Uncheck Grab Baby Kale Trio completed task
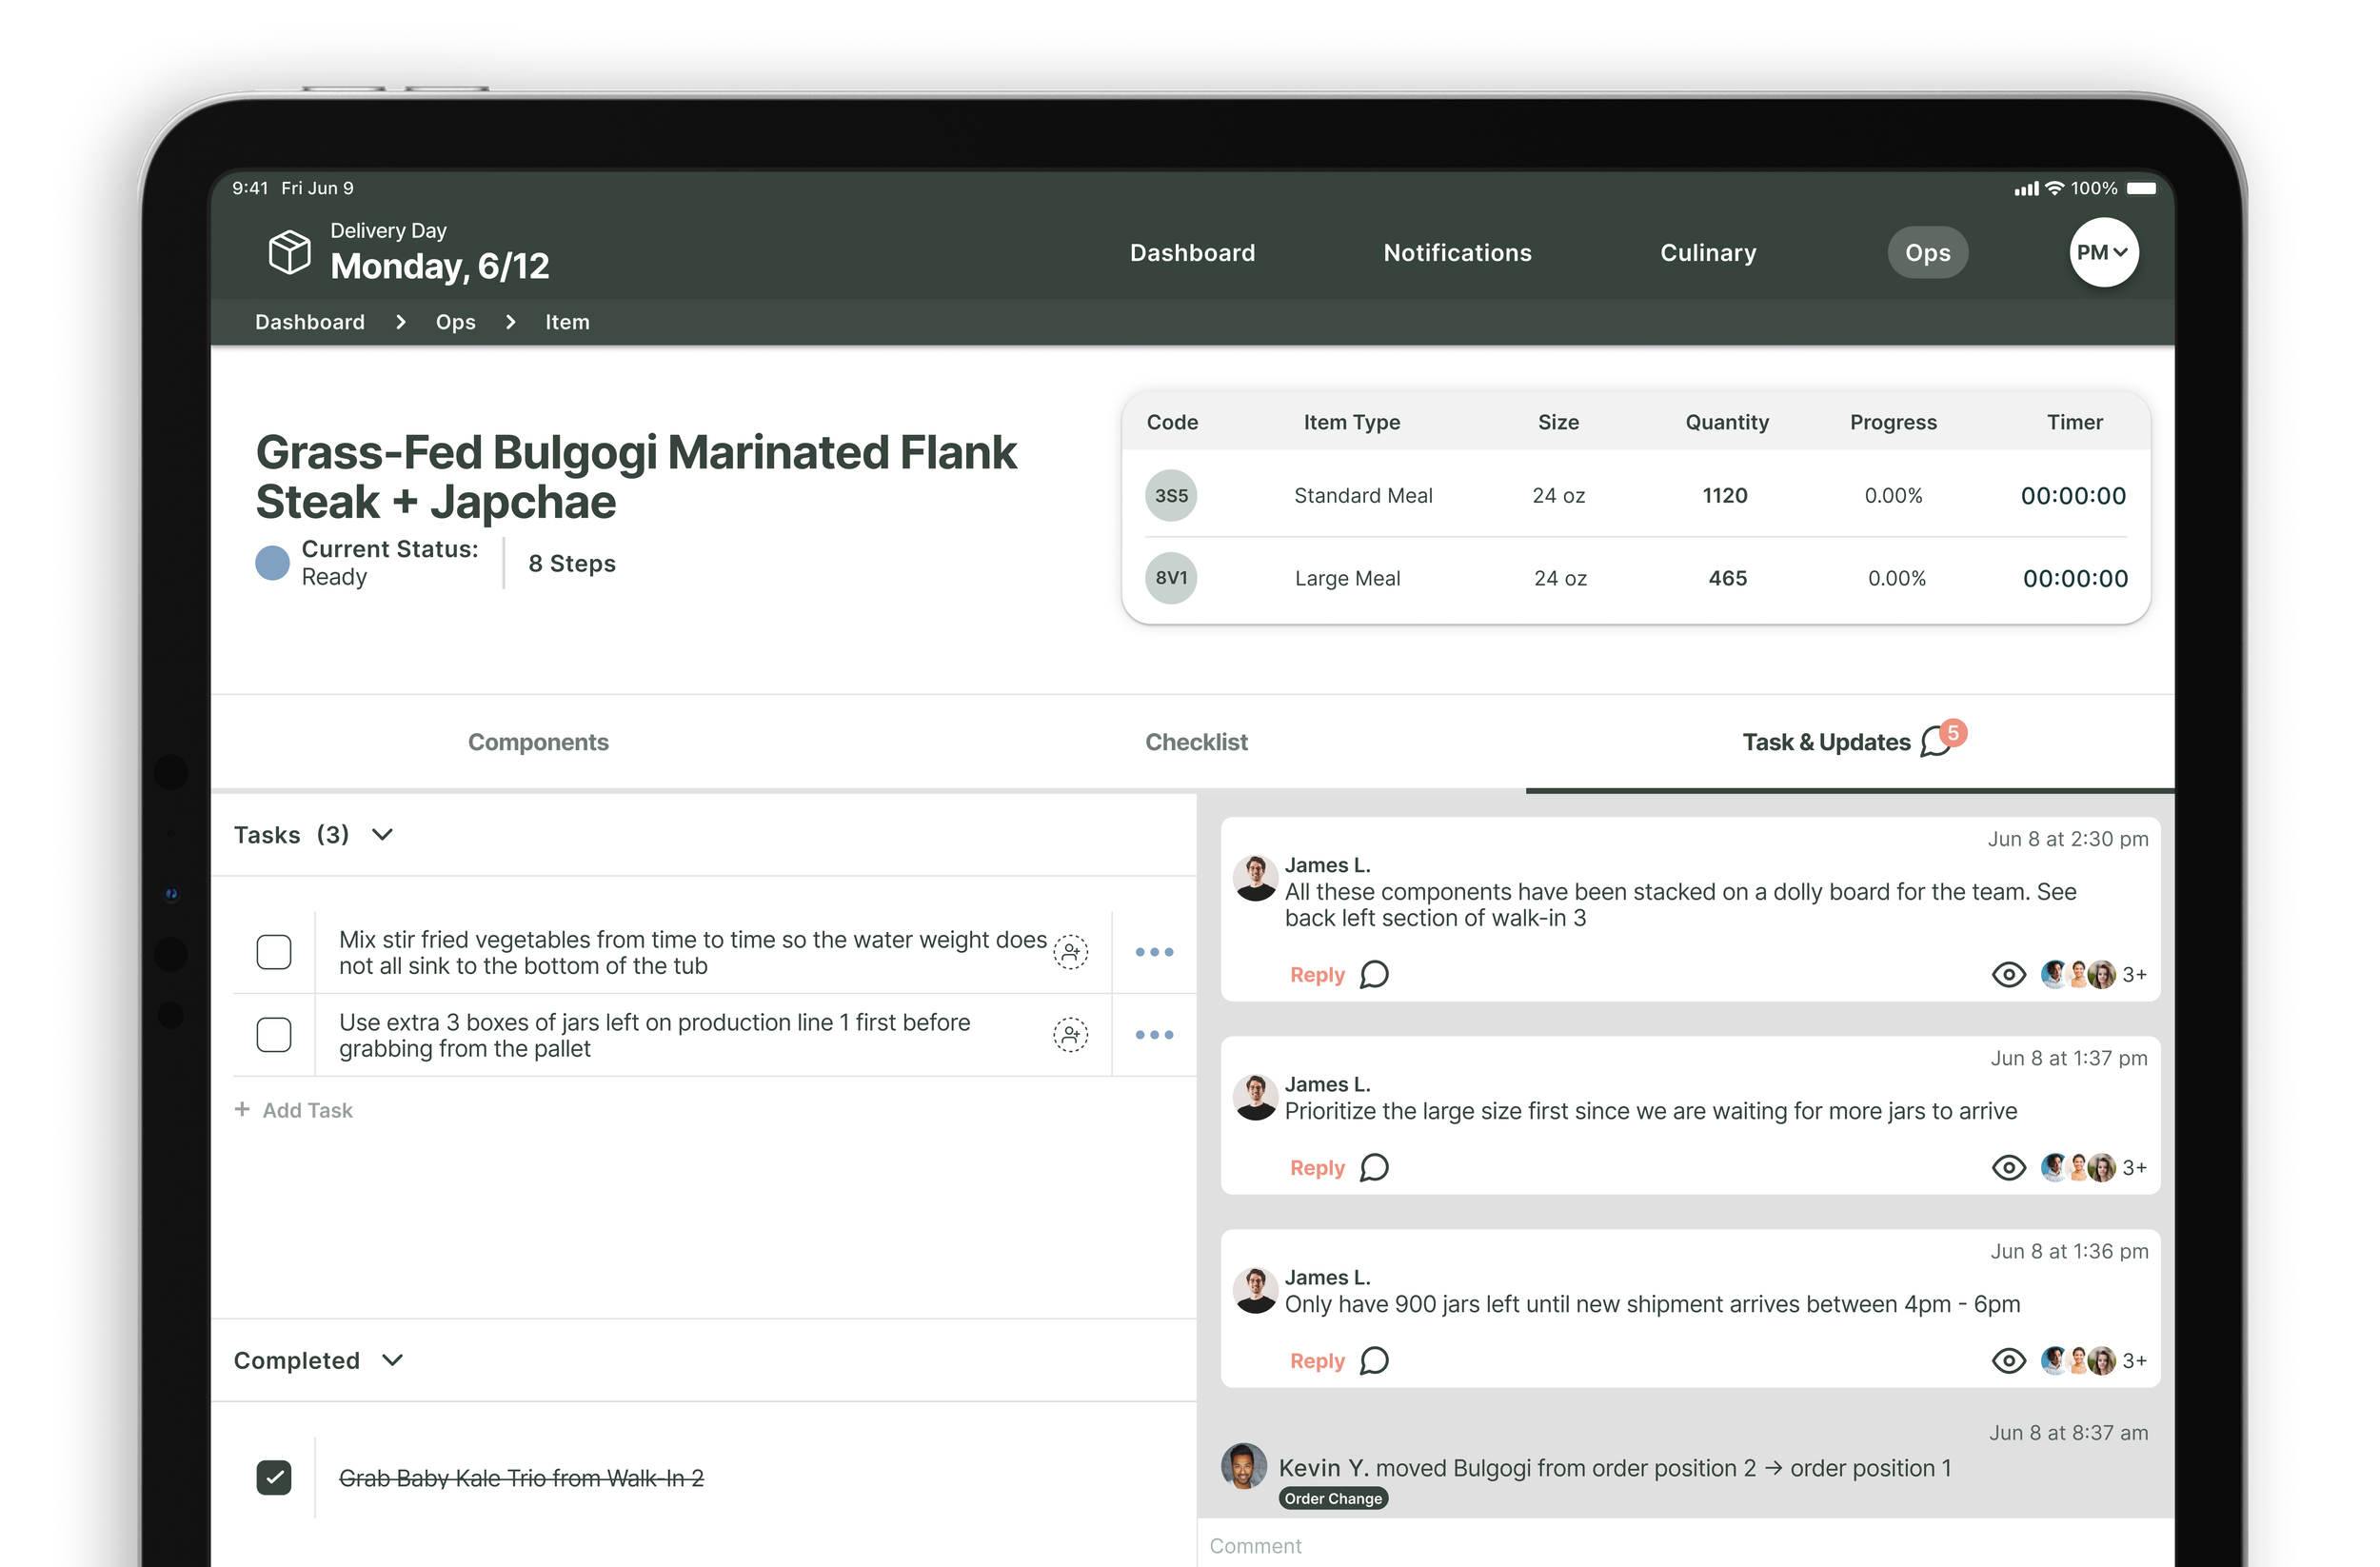 point(274,1477)
